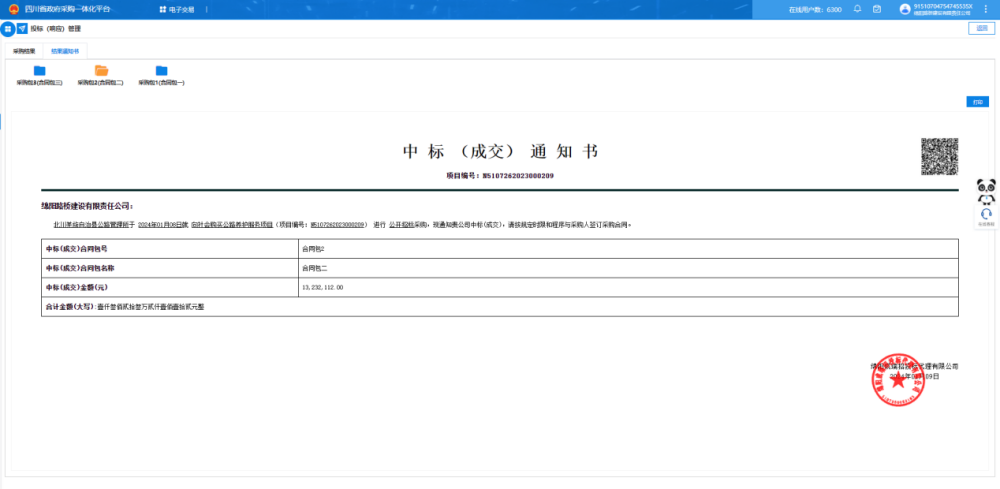Open the panda assistant mascot
The height and width of the screenshot is (489, 1000).
(986, 190)
